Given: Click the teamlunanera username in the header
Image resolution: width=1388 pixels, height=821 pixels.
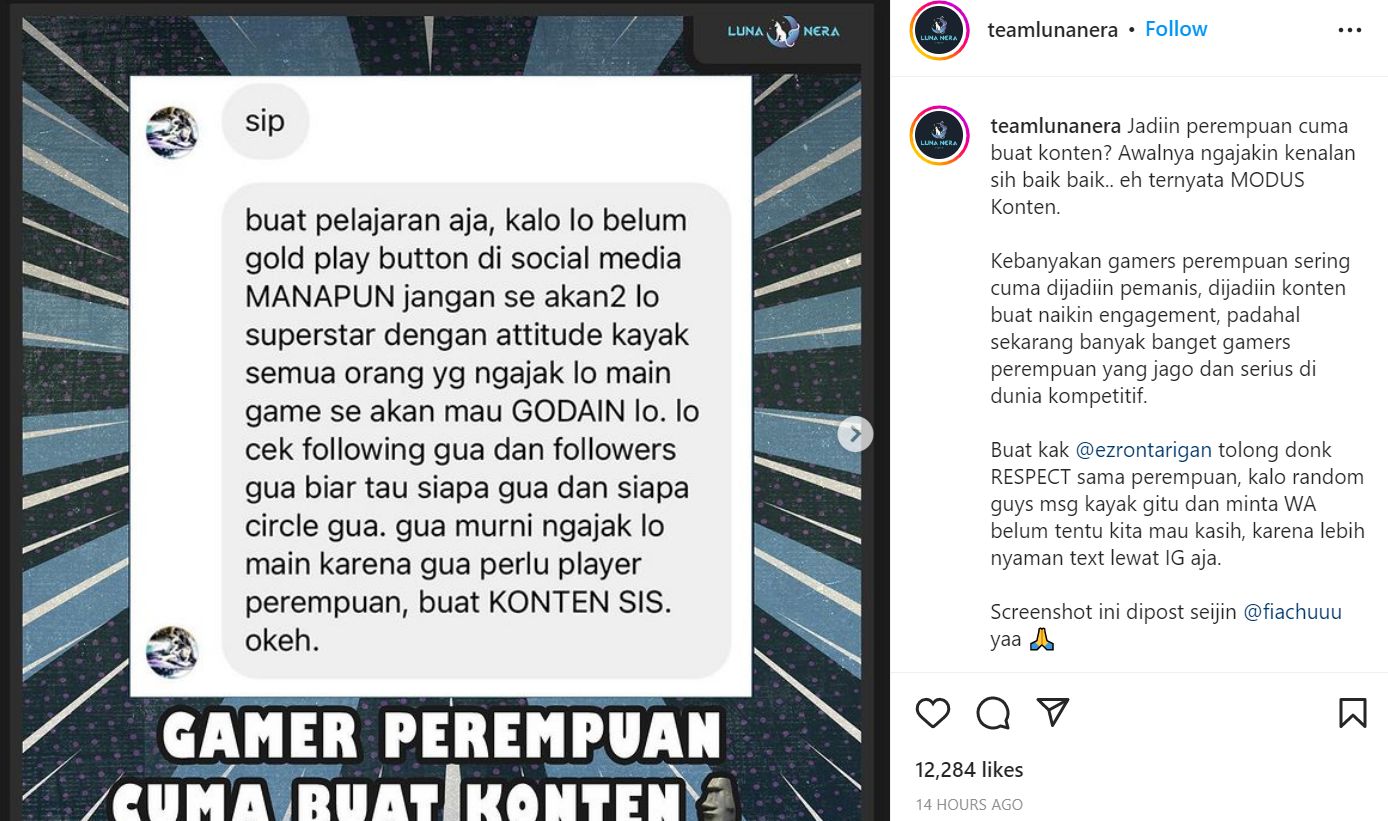Looking at the screenshot, I should pos(1052,30).
